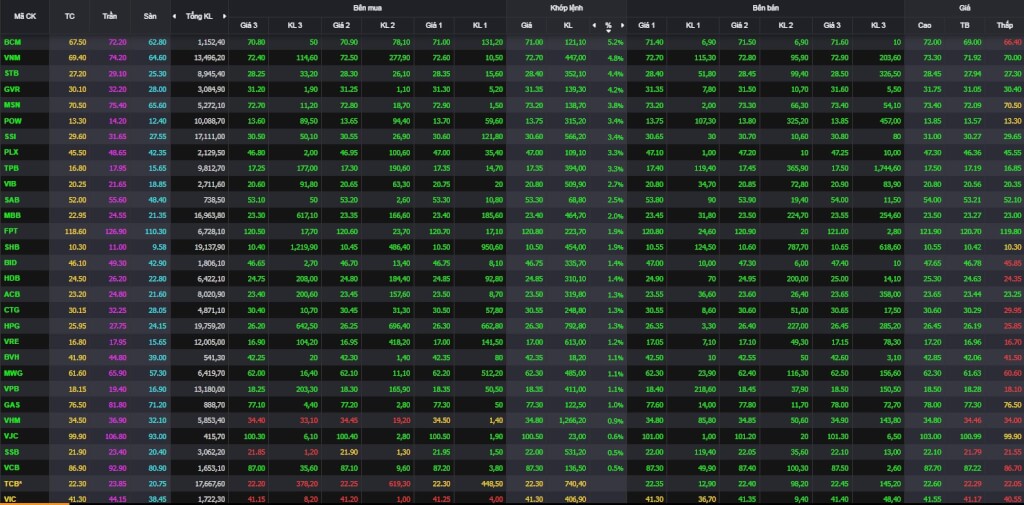Click the Tổng KL column header

point(199,16)
